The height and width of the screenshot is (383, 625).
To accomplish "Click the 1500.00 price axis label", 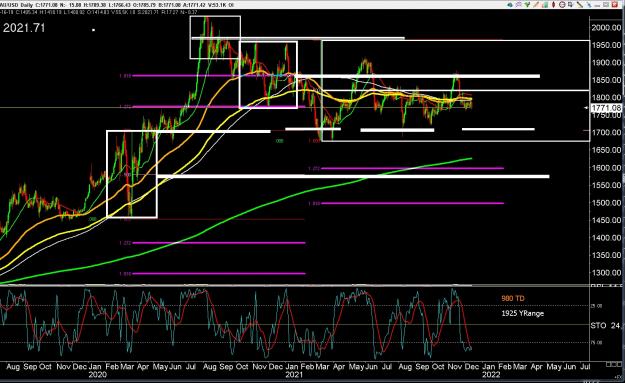I will [607, 203].
